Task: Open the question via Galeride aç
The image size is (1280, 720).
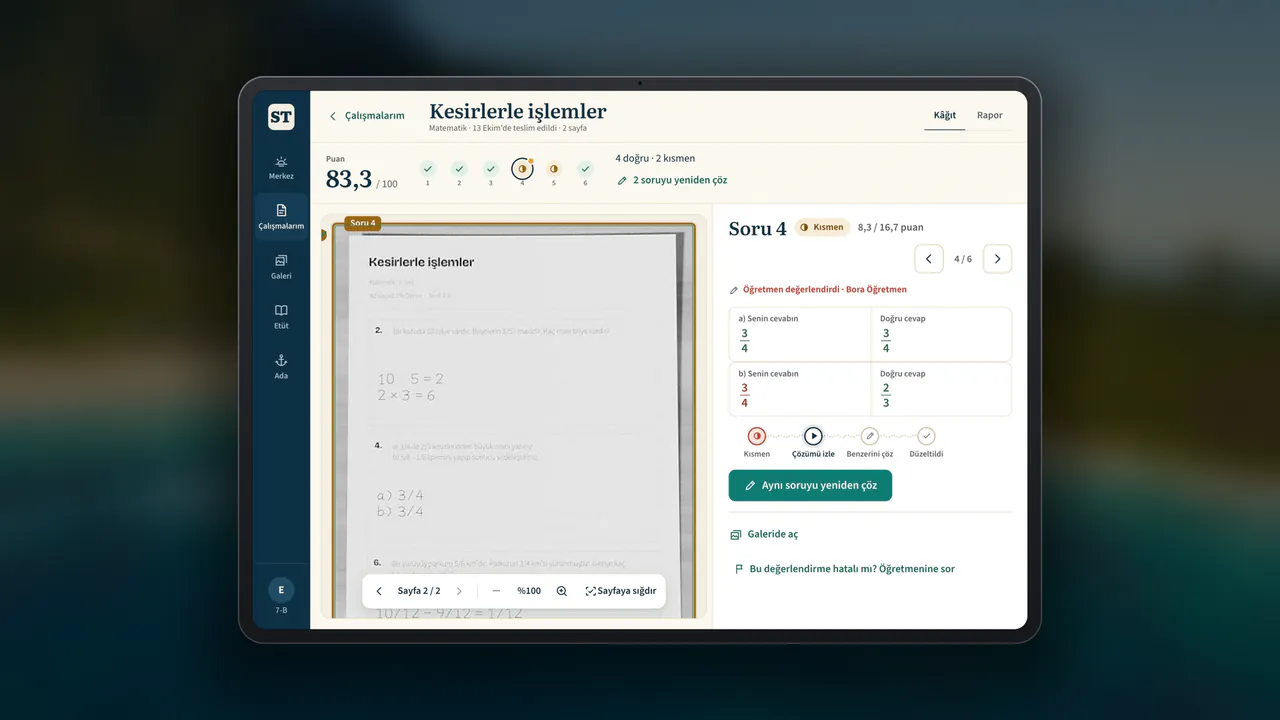Action: (765, 534)
